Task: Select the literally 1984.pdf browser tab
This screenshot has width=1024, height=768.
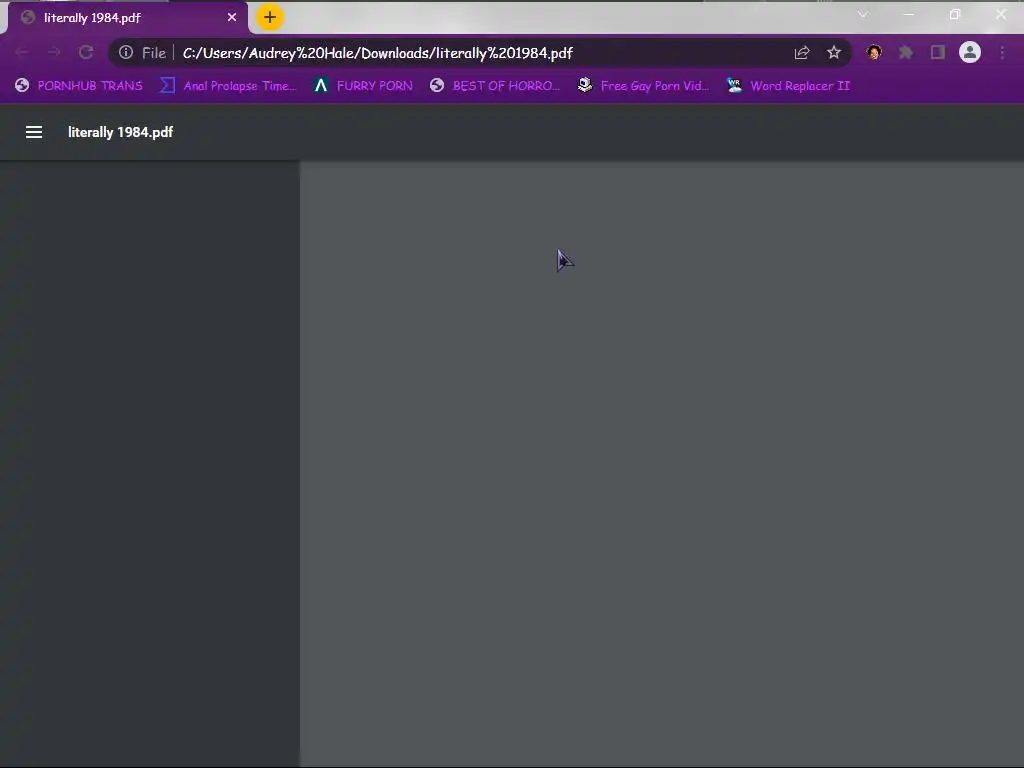Action: pyautogui.click(x=128, y=18)
